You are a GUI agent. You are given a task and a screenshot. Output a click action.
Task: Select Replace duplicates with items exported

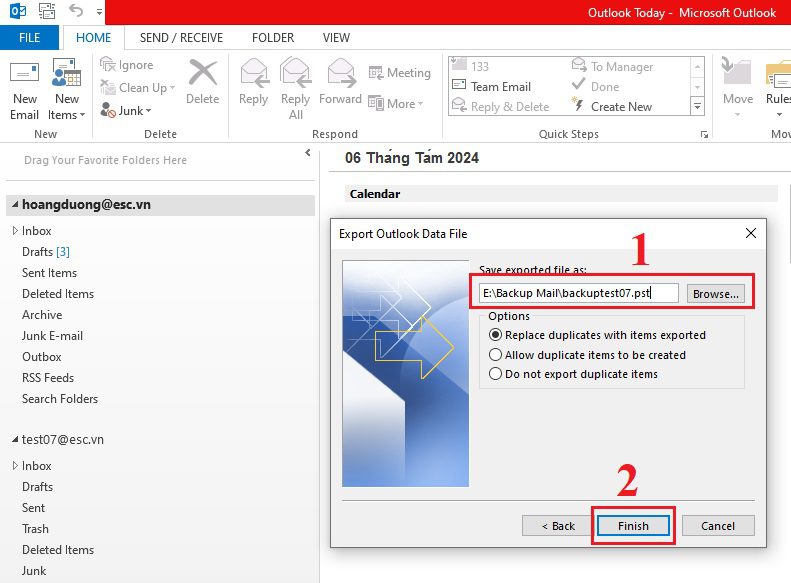coord(495,335)
